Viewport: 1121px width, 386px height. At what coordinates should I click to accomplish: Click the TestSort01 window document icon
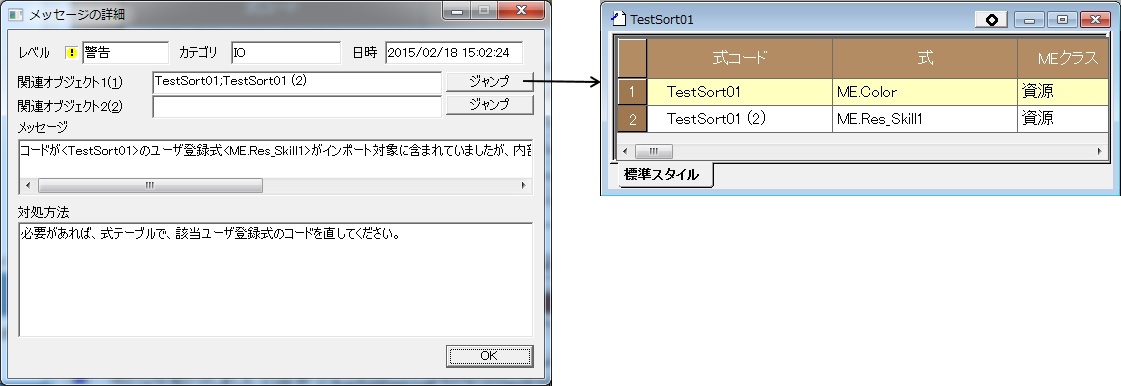pyautogui.click(x=620, y=19)
